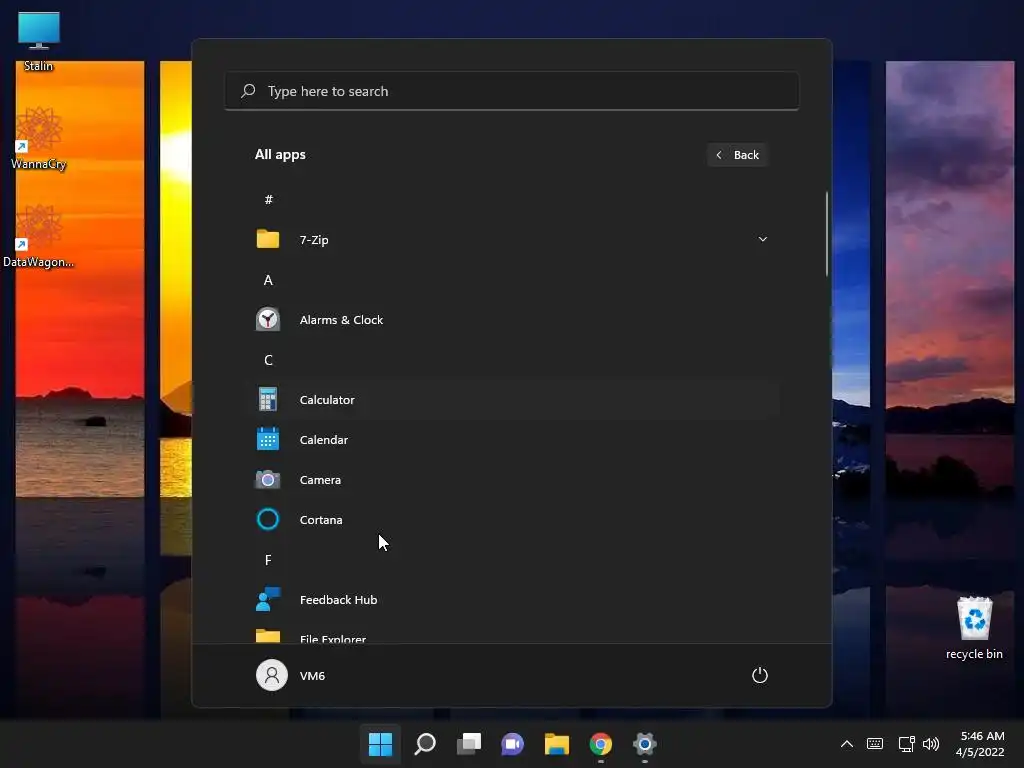Select the F letter header
The image size is (1024, 768).
tap(268, 560)
